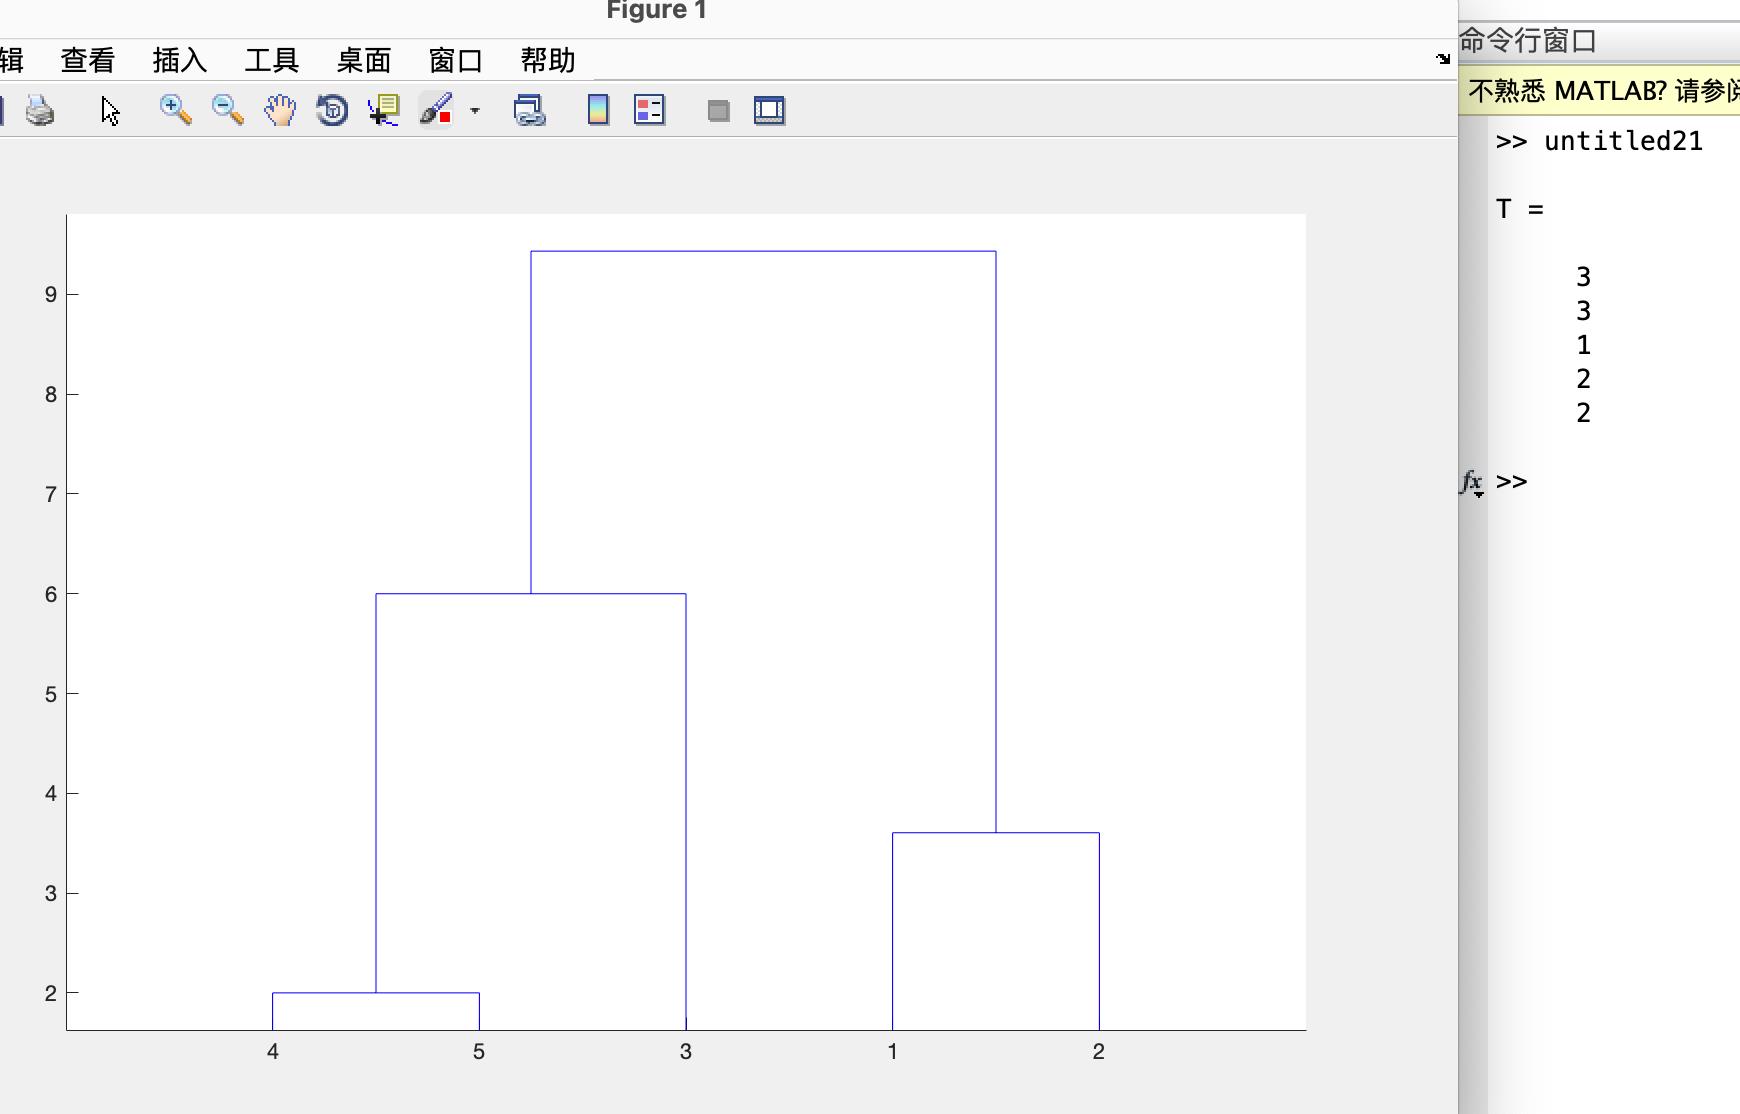Click the fx function browser icon
Viewport: 1740px width, 1114px height.
tap(1472, 483)
